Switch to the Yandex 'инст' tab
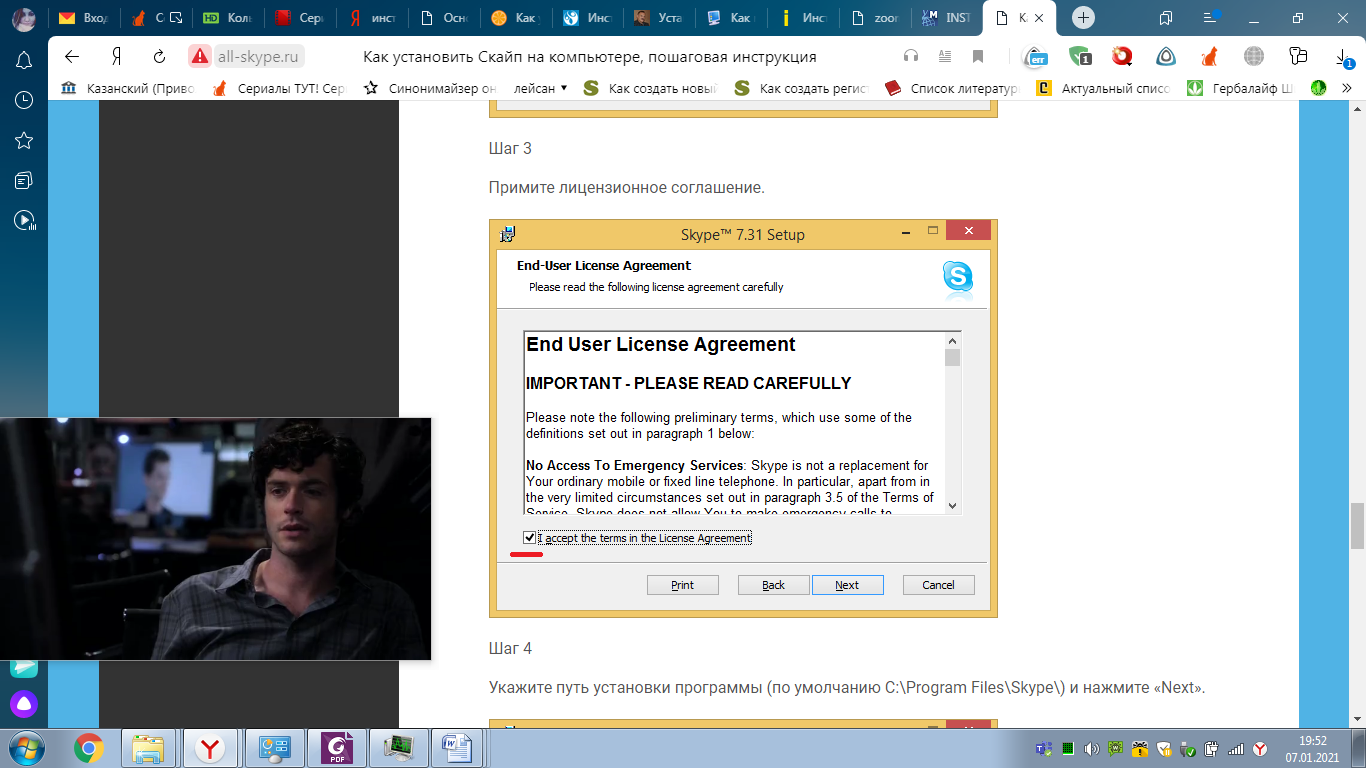Viewport: 1366px width, 768px height. 370,18
